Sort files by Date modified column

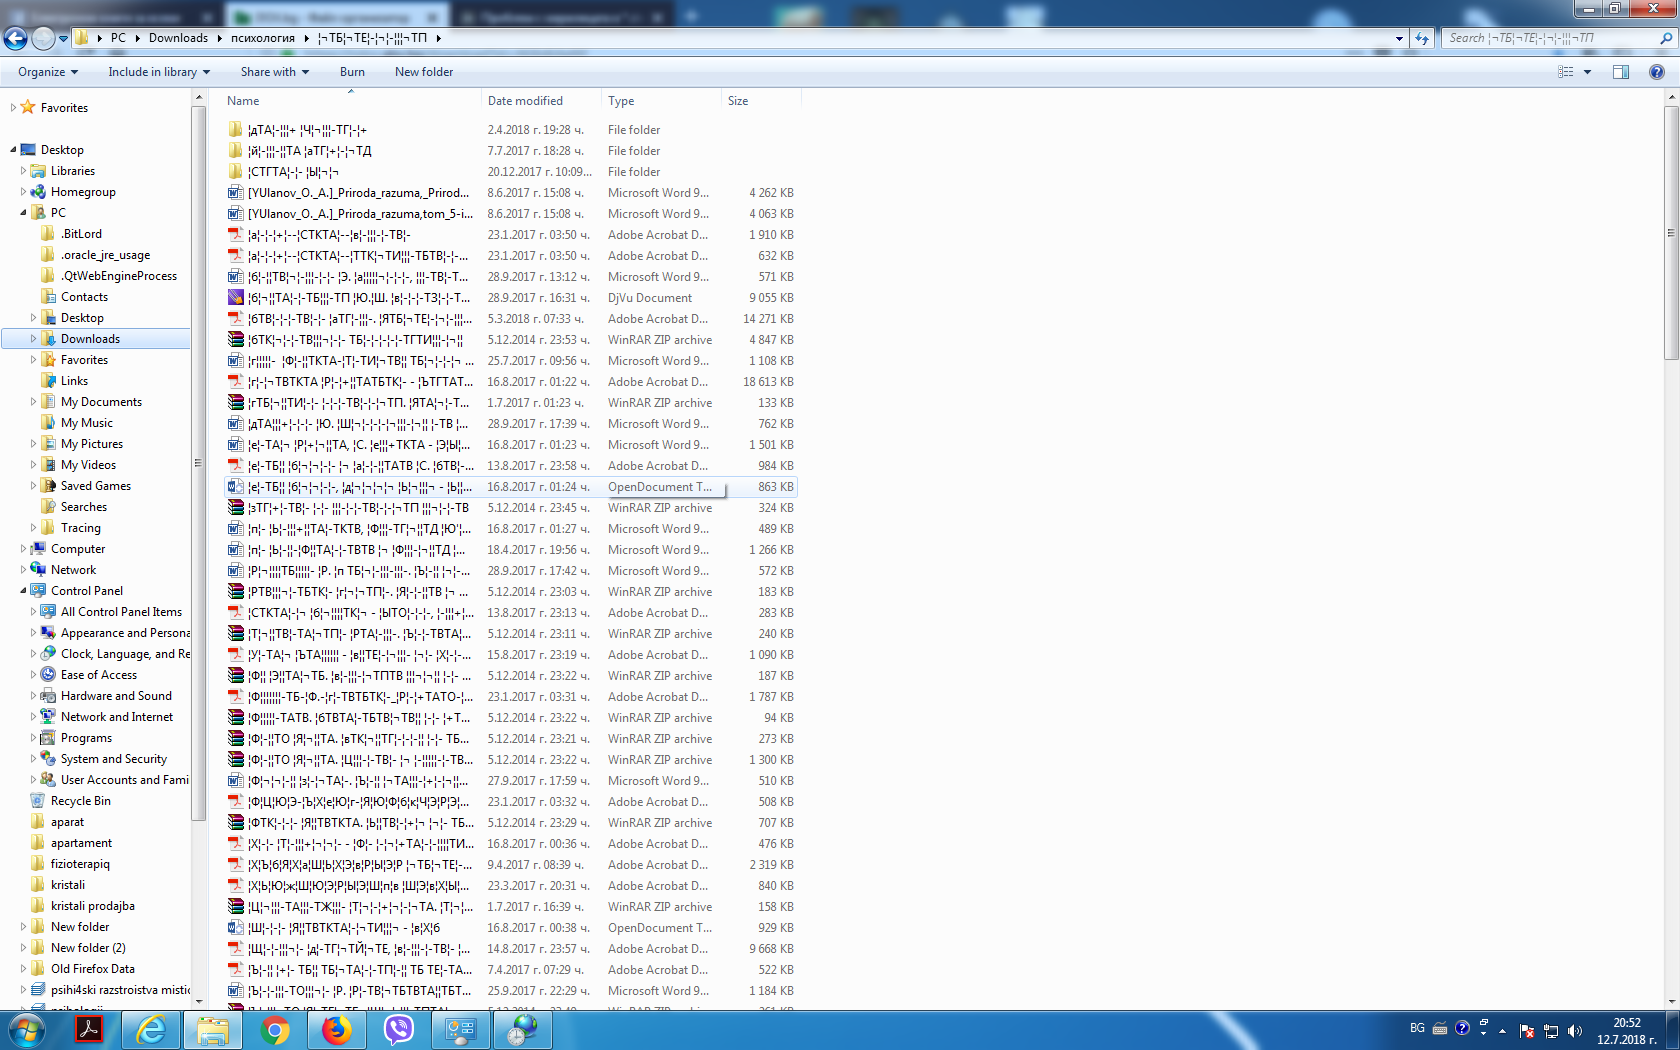pyautogui.click(x=525, y=101)
